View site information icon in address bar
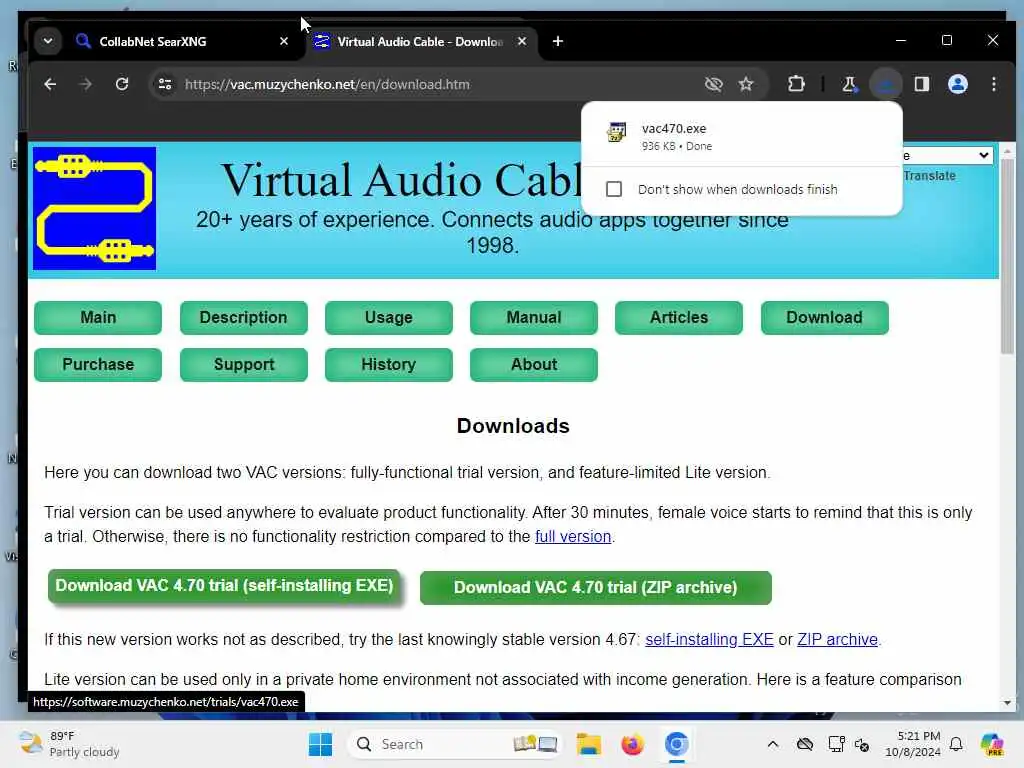Image resolution: width=1024 pixels, height=768 pixels. point(165,84)
